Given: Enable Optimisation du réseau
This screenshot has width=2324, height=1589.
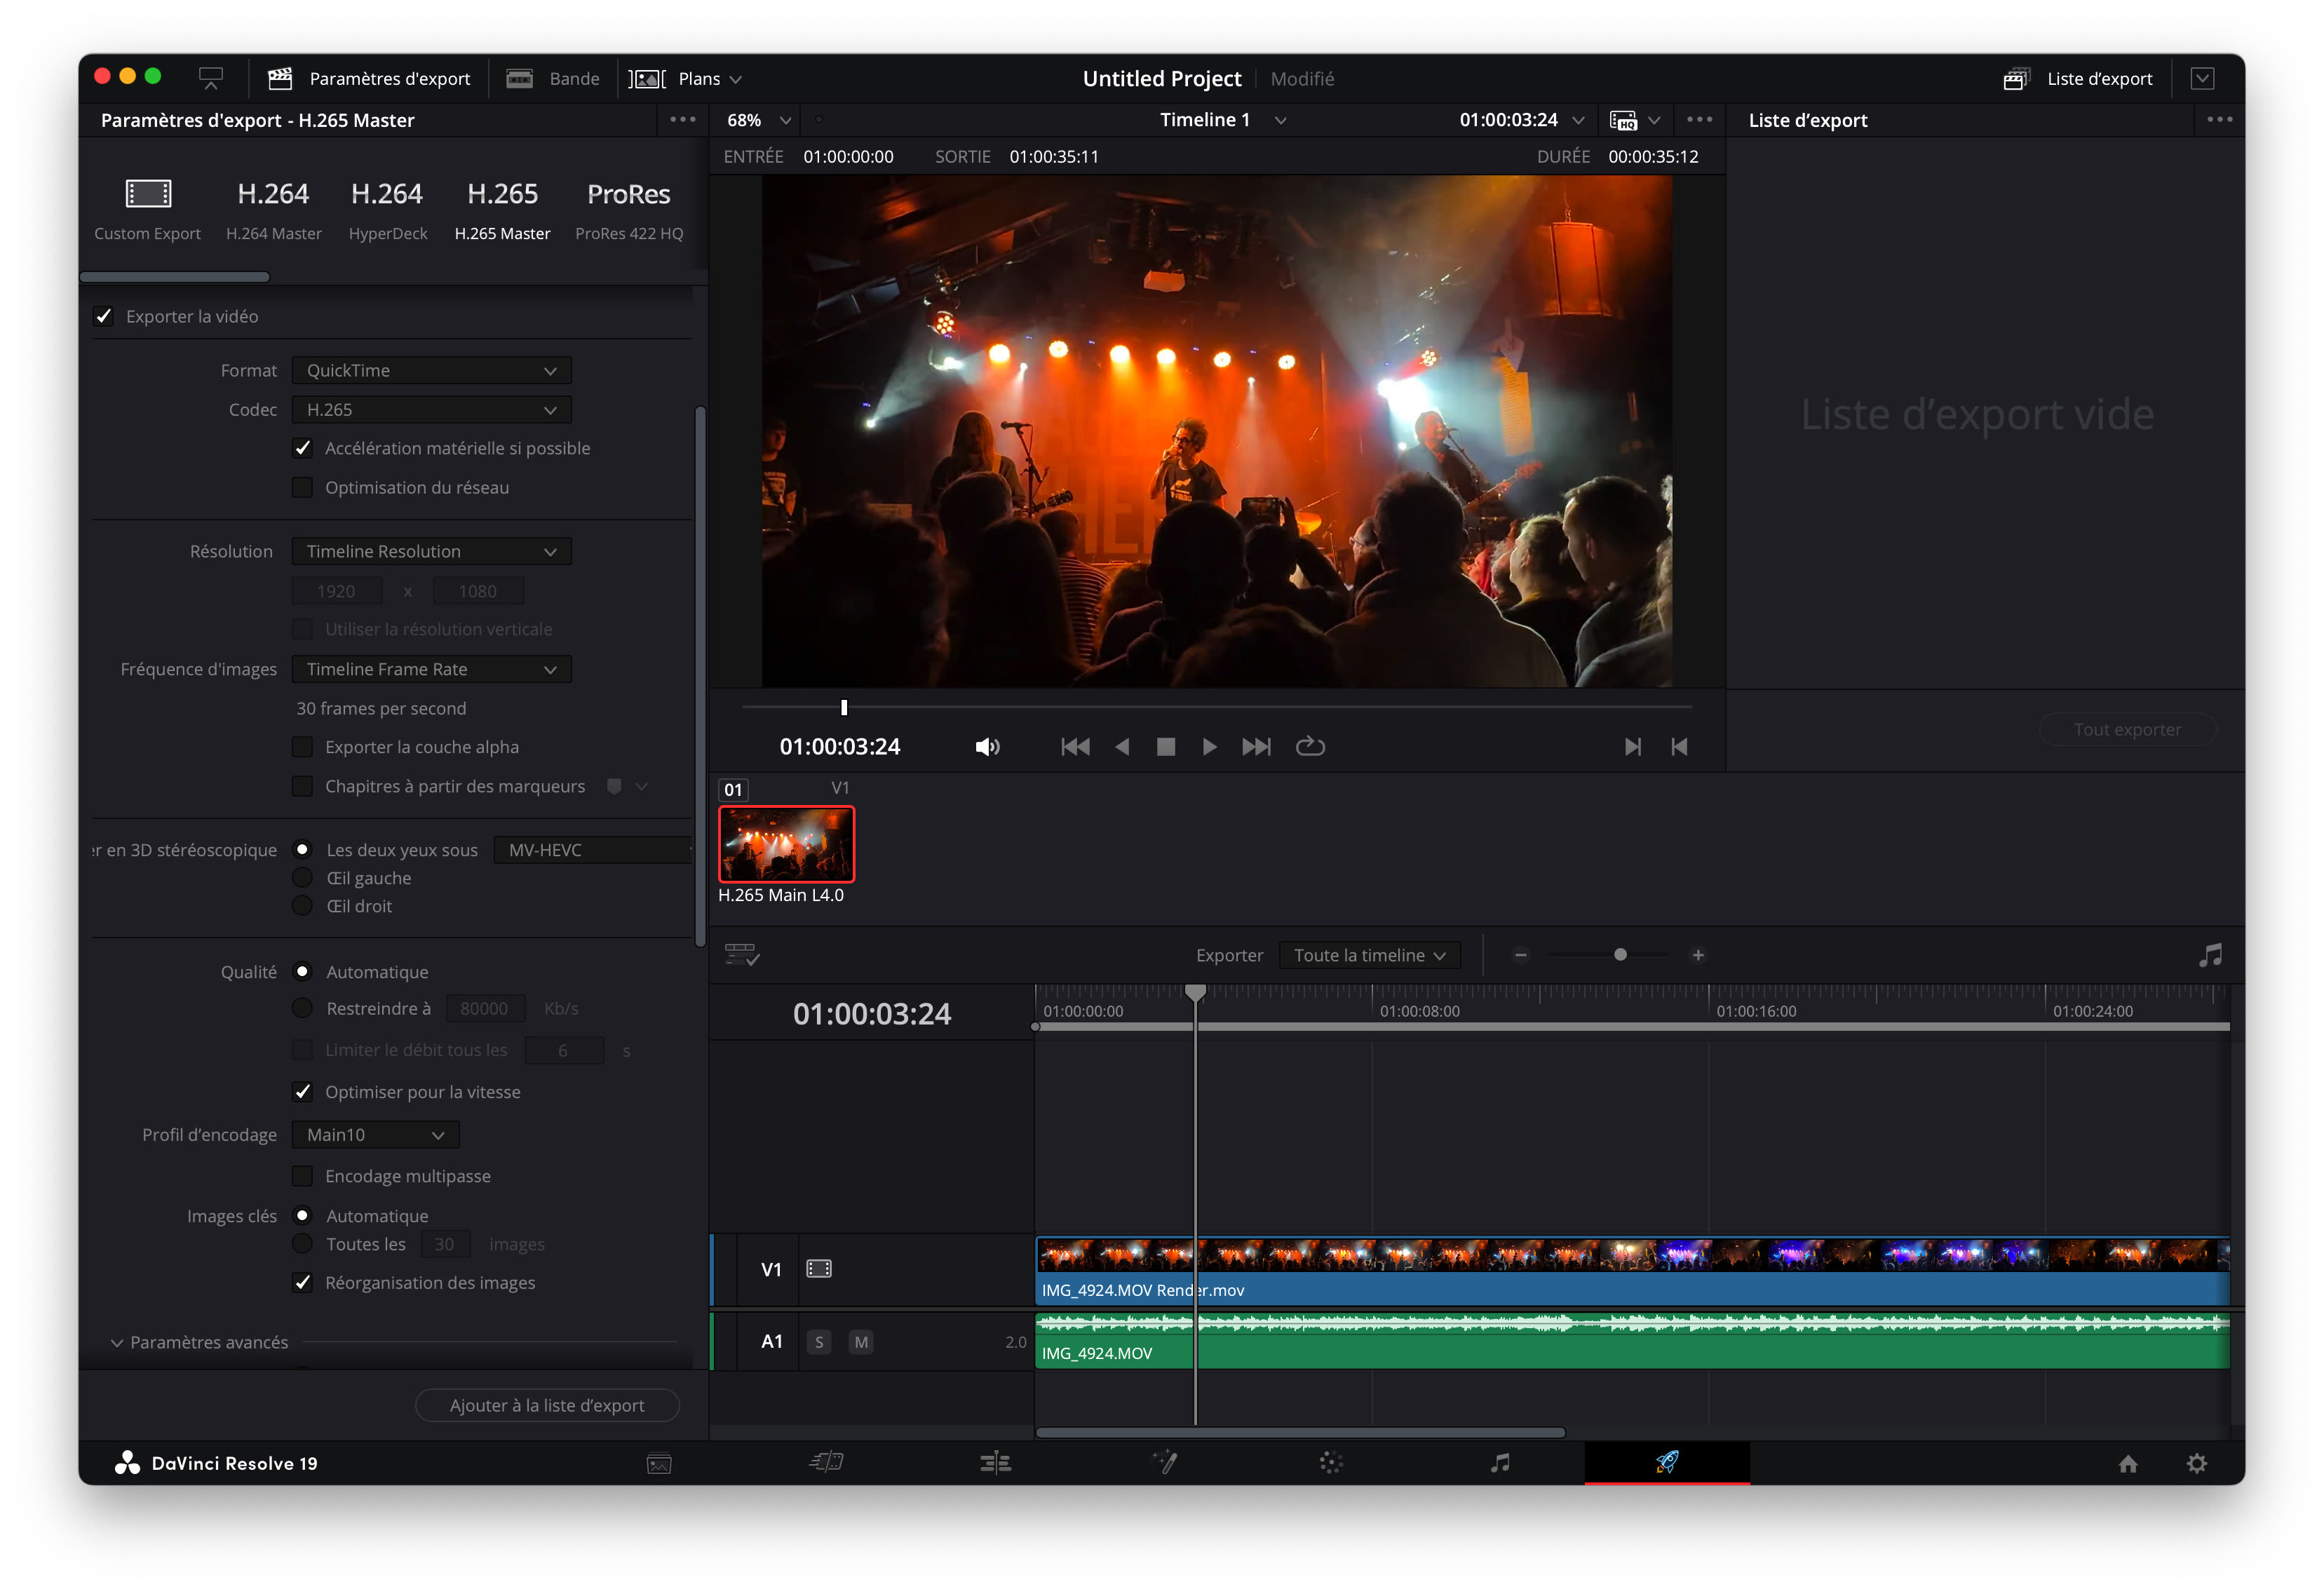Looking at the screenshot, I should click(x=303, y=487).
